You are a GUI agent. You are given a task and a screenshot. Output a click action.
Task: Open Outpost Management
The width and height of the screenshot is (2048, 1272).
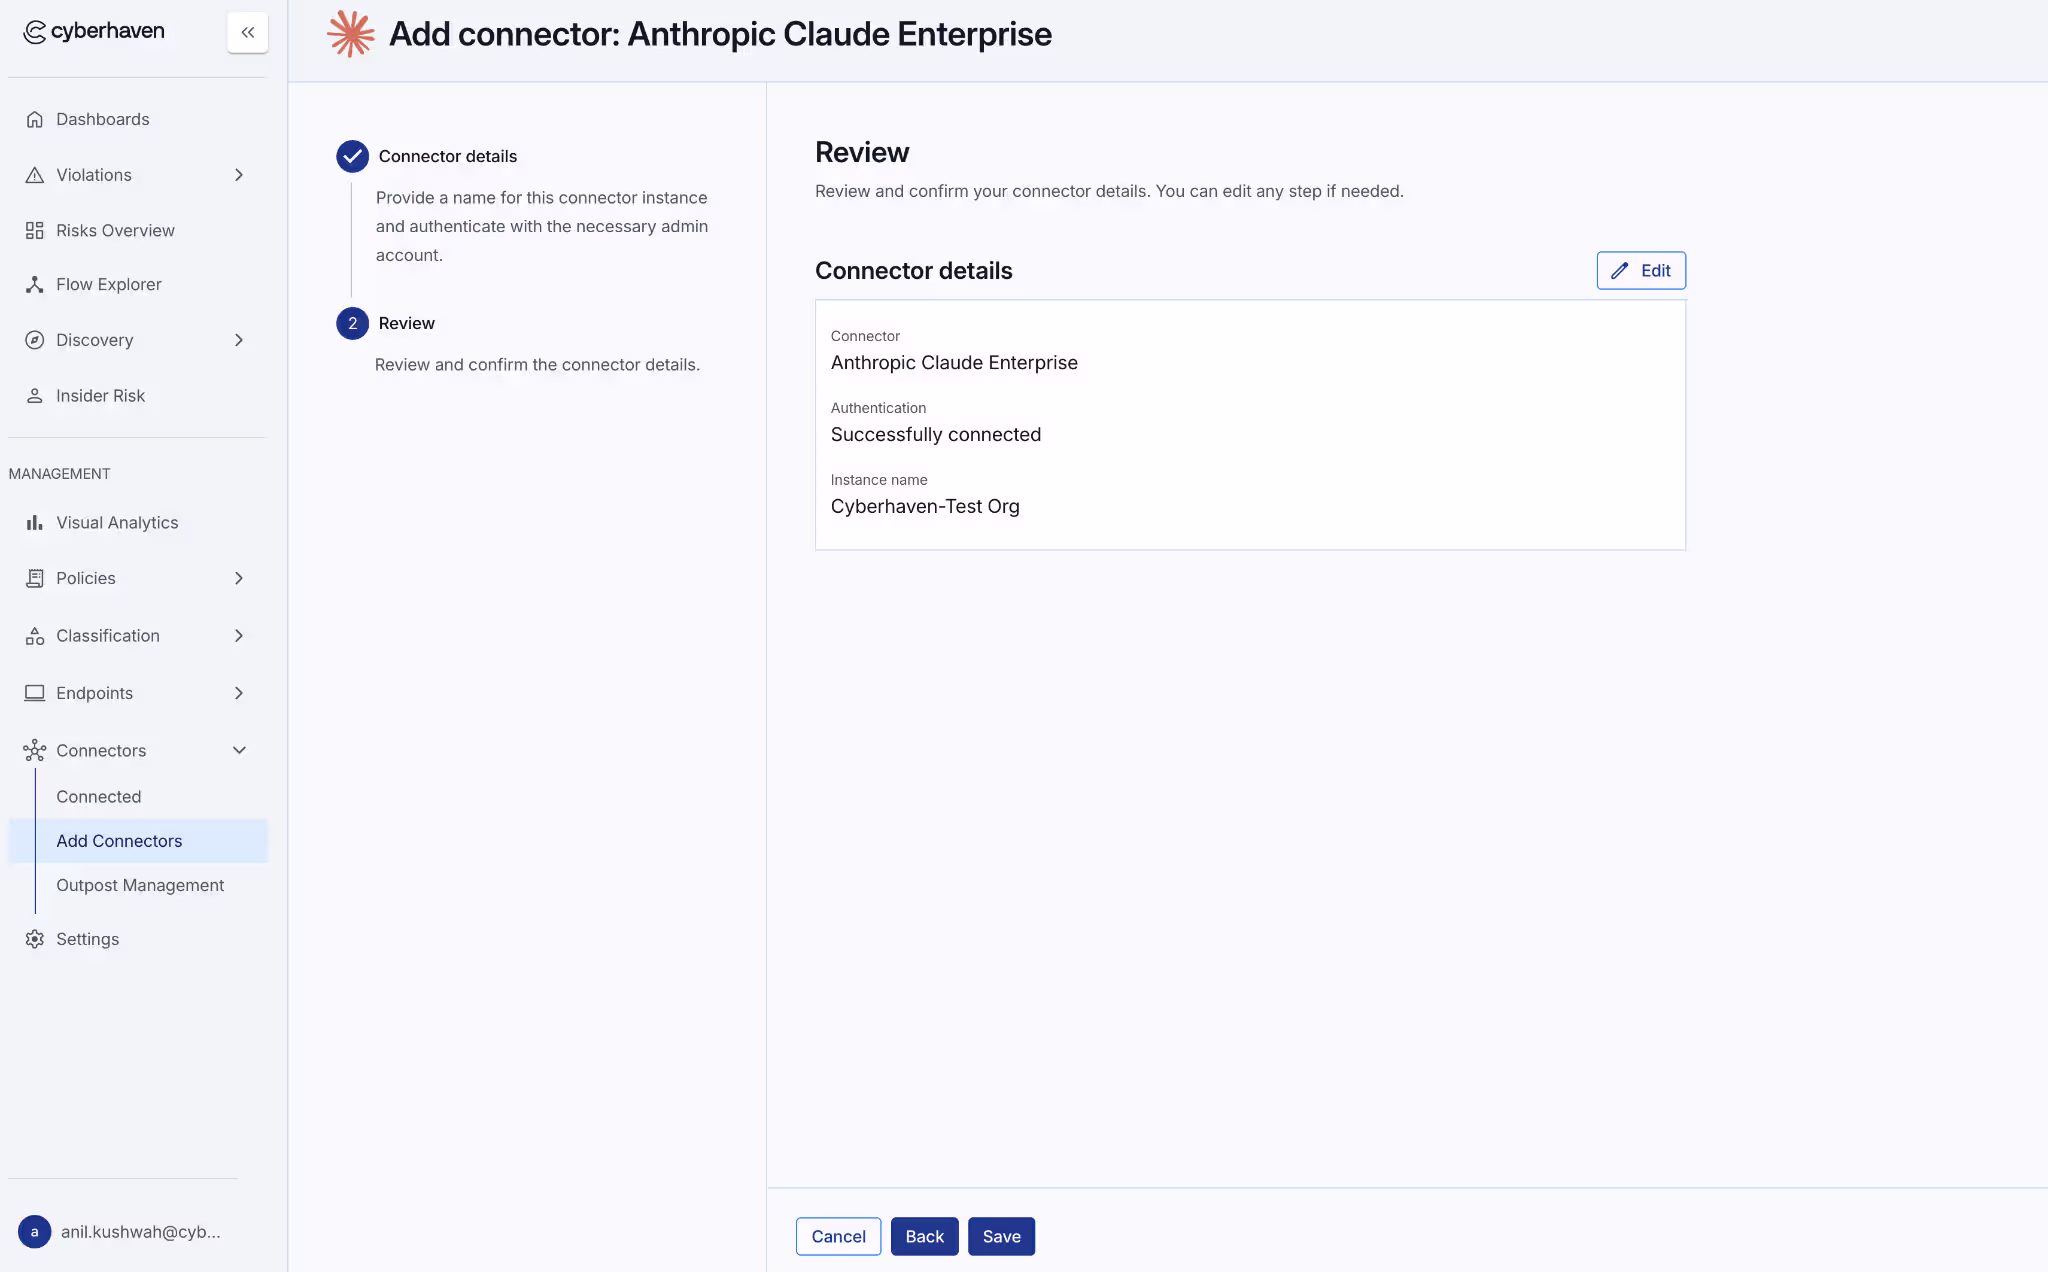click(138, 885)
